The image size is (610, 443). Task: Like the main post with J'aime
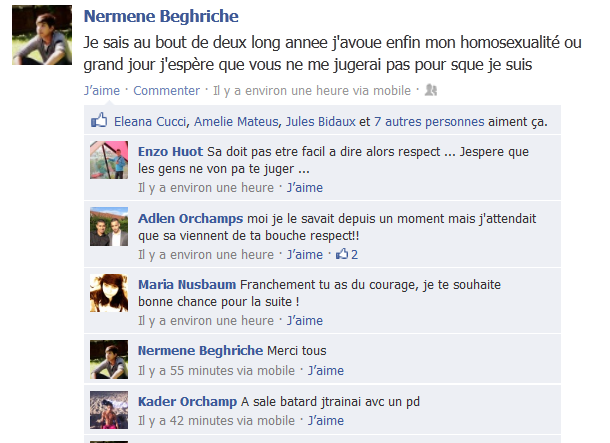[x=102, y=91]
